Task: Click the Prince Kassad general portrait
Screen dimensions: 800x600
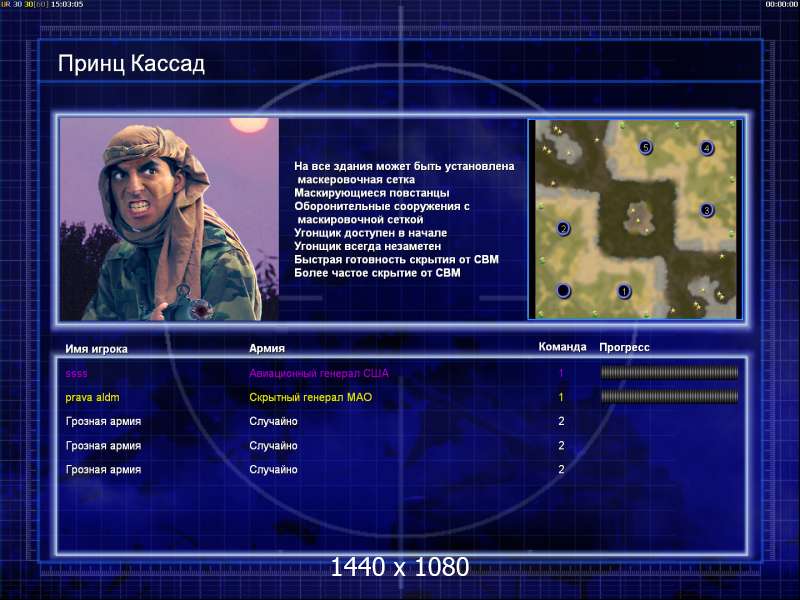Action: [x=169, y=219]
